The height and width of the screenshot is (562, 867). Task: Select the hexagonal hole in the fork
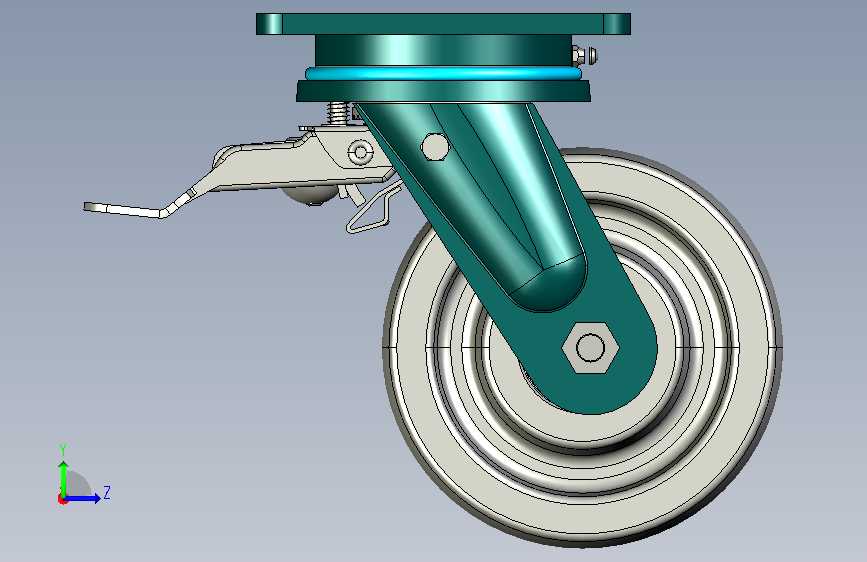coord(435,147)
